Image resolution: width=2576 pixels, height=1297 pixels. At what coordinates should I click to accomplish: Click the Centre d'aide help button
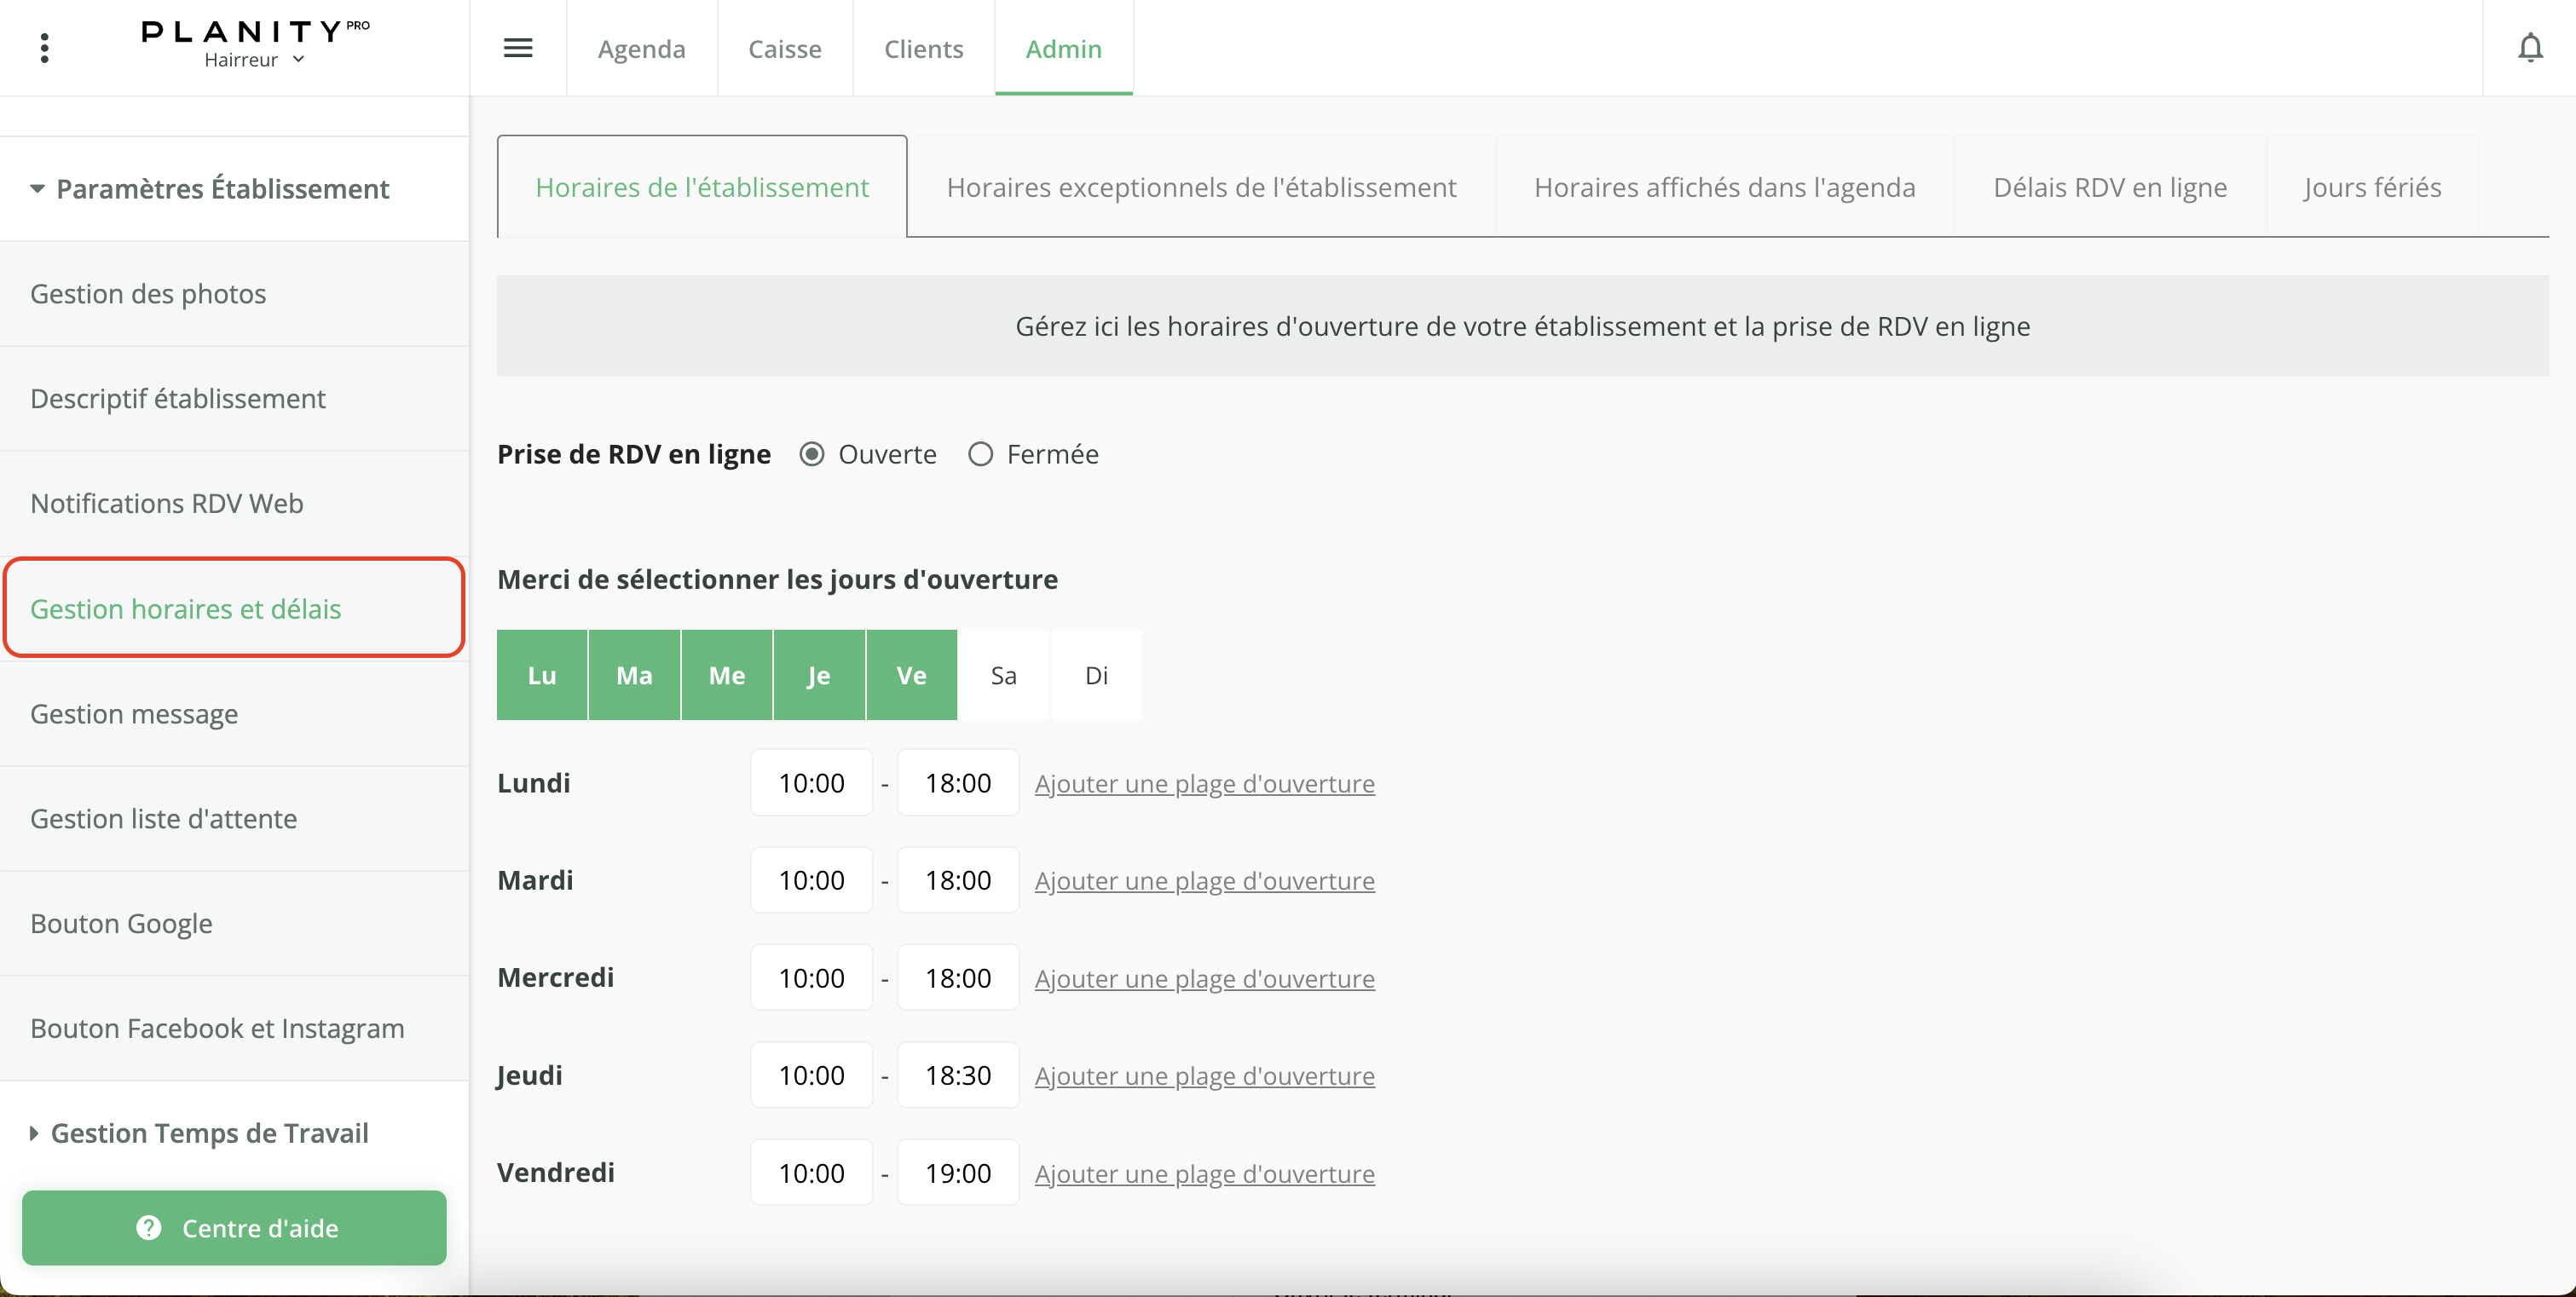click(x=234, y=1227)
